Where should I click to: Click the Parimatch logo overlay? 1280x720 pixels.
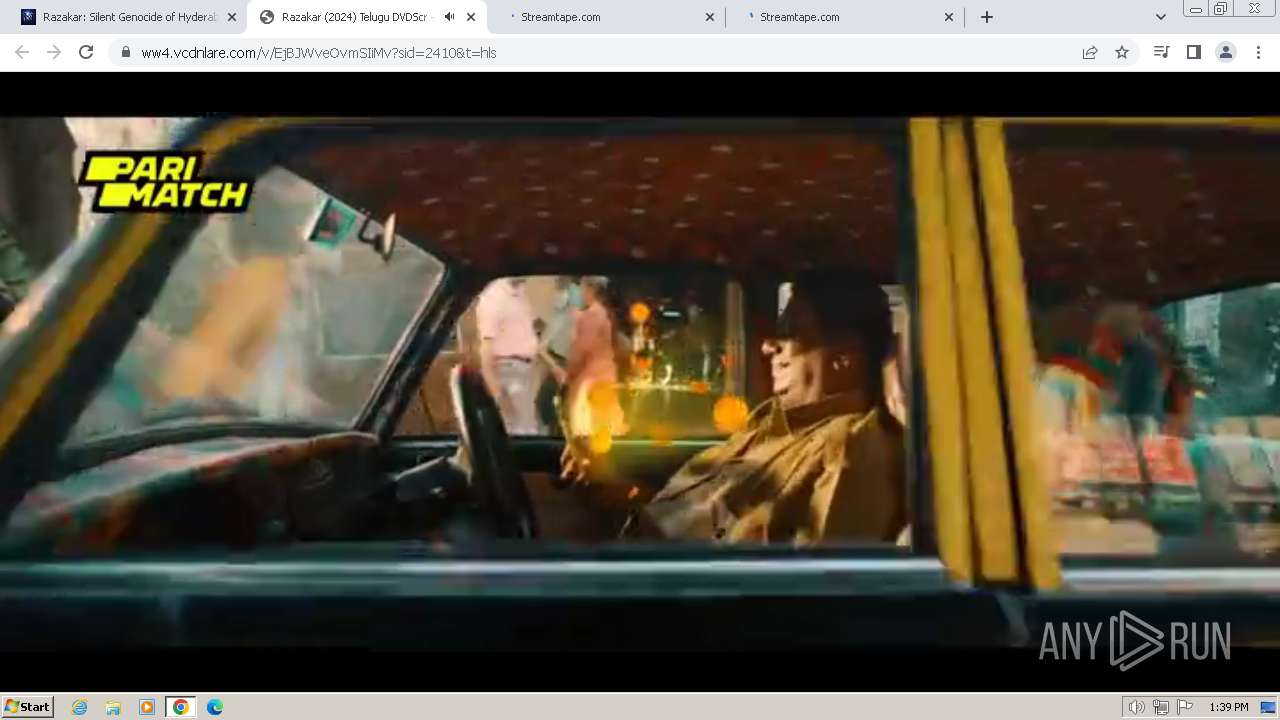tap(165, 181)
